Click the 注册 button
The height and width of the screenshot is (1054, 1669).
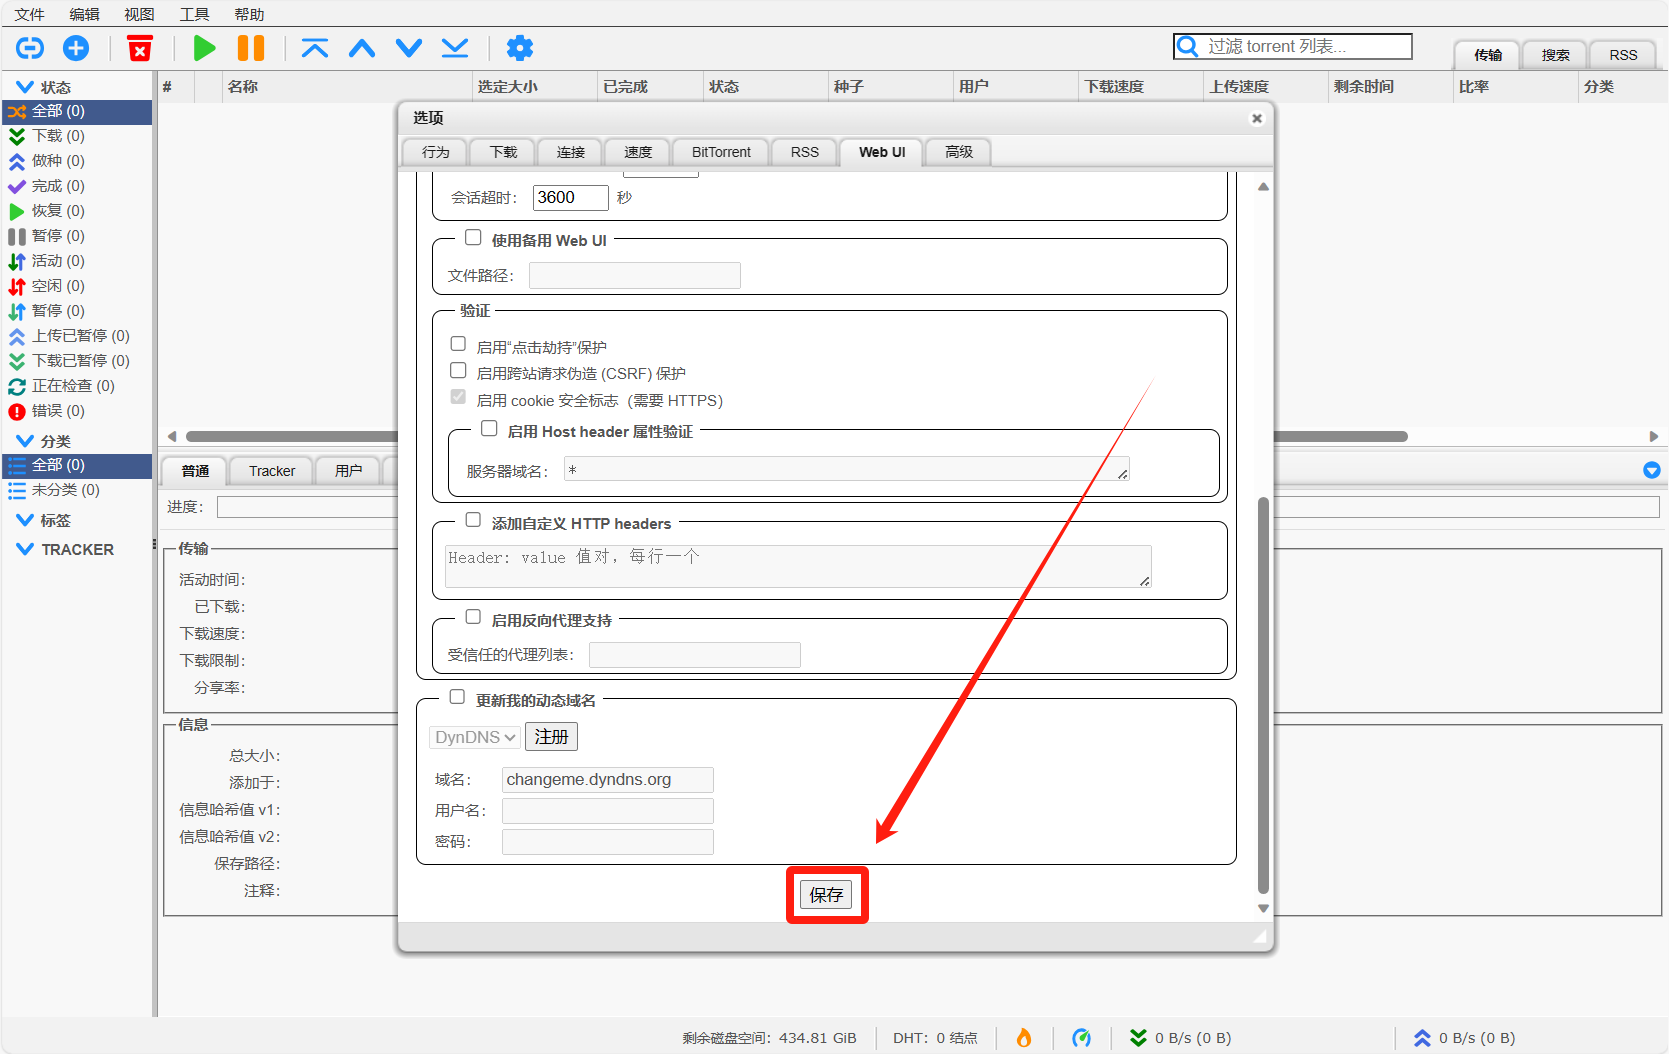(x=551, y=737)
